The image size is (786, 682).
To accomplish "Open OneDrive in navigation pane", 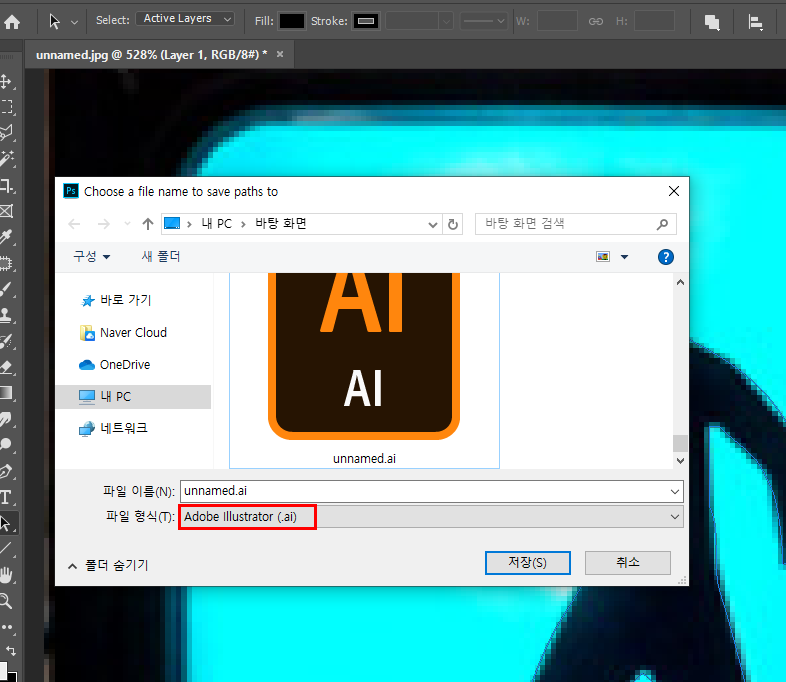I will click(115, 365).
